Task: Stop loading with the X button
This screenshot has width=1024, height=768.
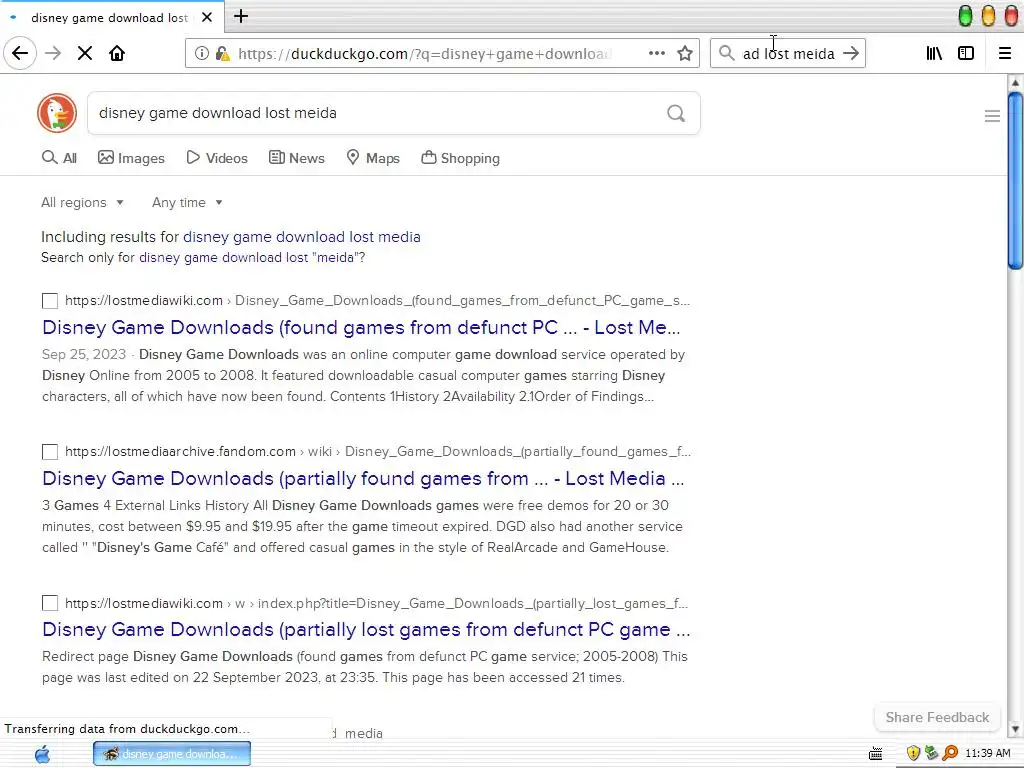Action: [x=85, y=53]
